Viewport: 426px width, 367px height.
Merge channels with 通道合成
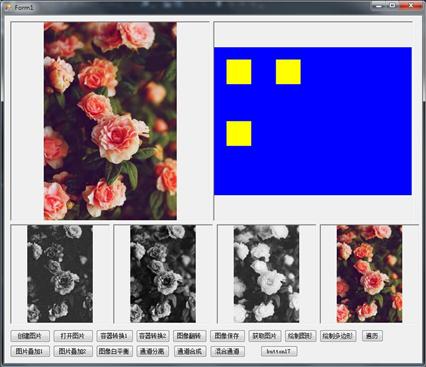[x=190, y=351]
